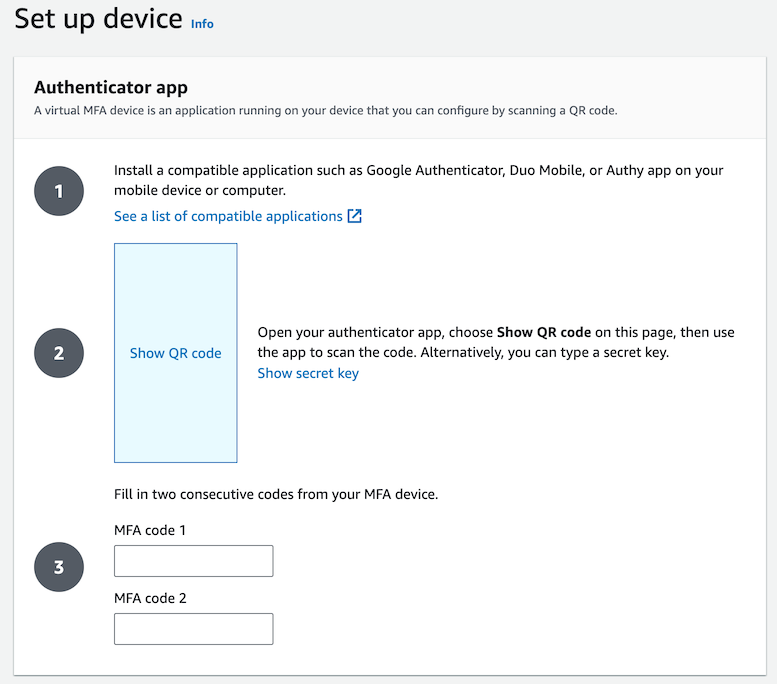Open the list of compatible applications link
Viewport: 777px width, 684px height.
tap(228, 216)
